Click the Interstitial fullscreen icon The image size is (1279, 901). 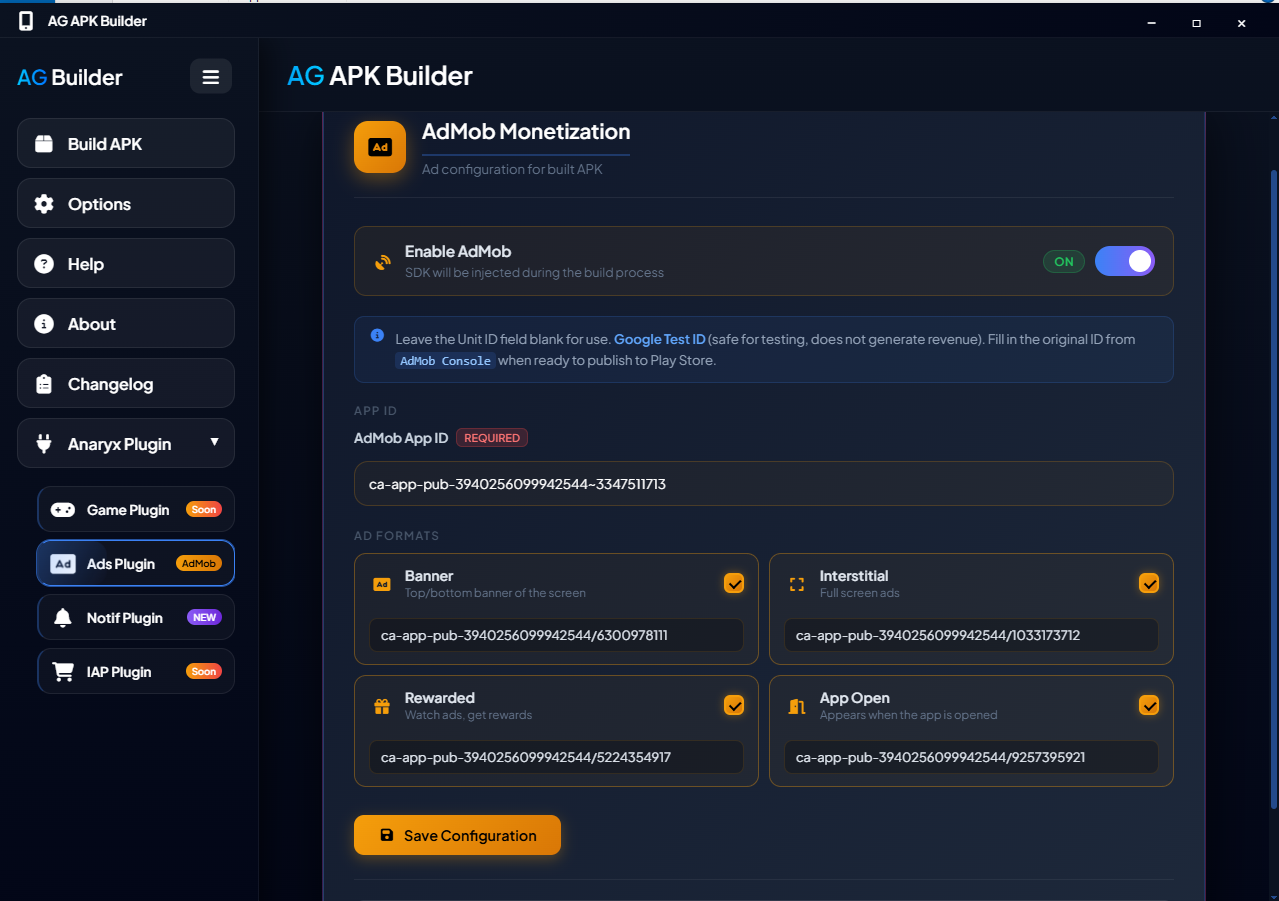(797, 584)
